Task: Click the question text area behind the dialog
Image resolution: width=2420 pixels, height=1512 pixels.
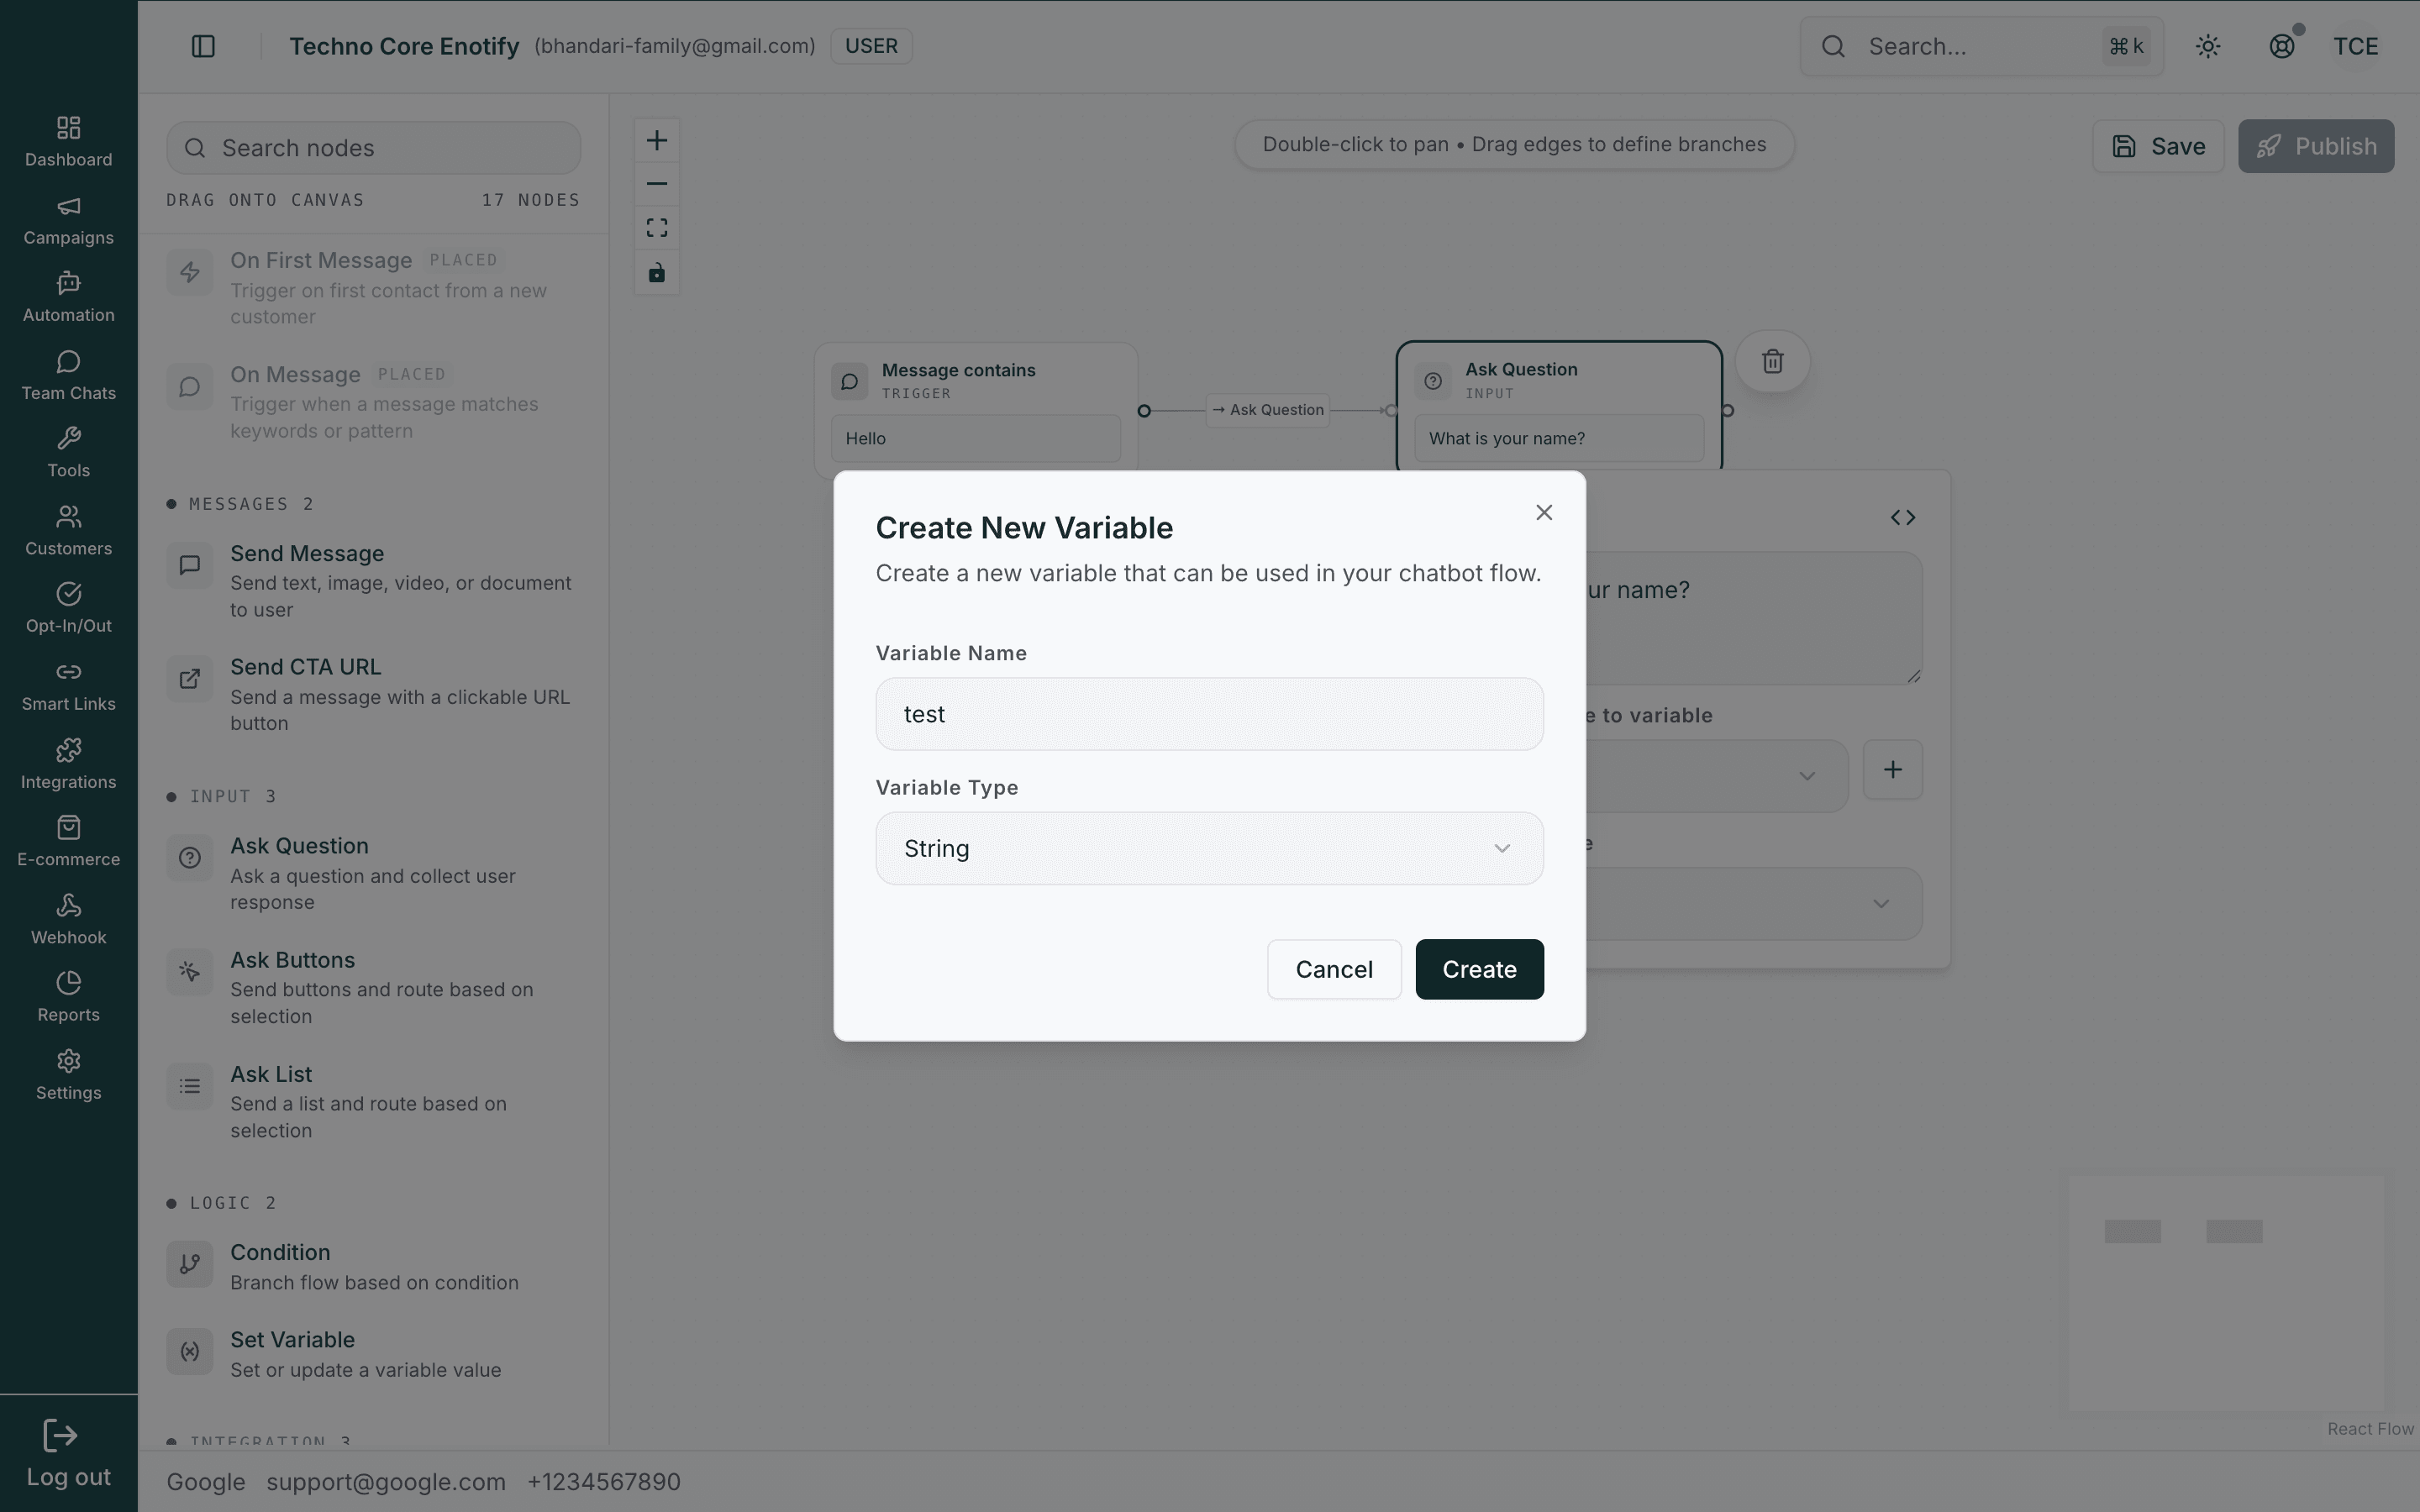Action: pos(1754,618)
